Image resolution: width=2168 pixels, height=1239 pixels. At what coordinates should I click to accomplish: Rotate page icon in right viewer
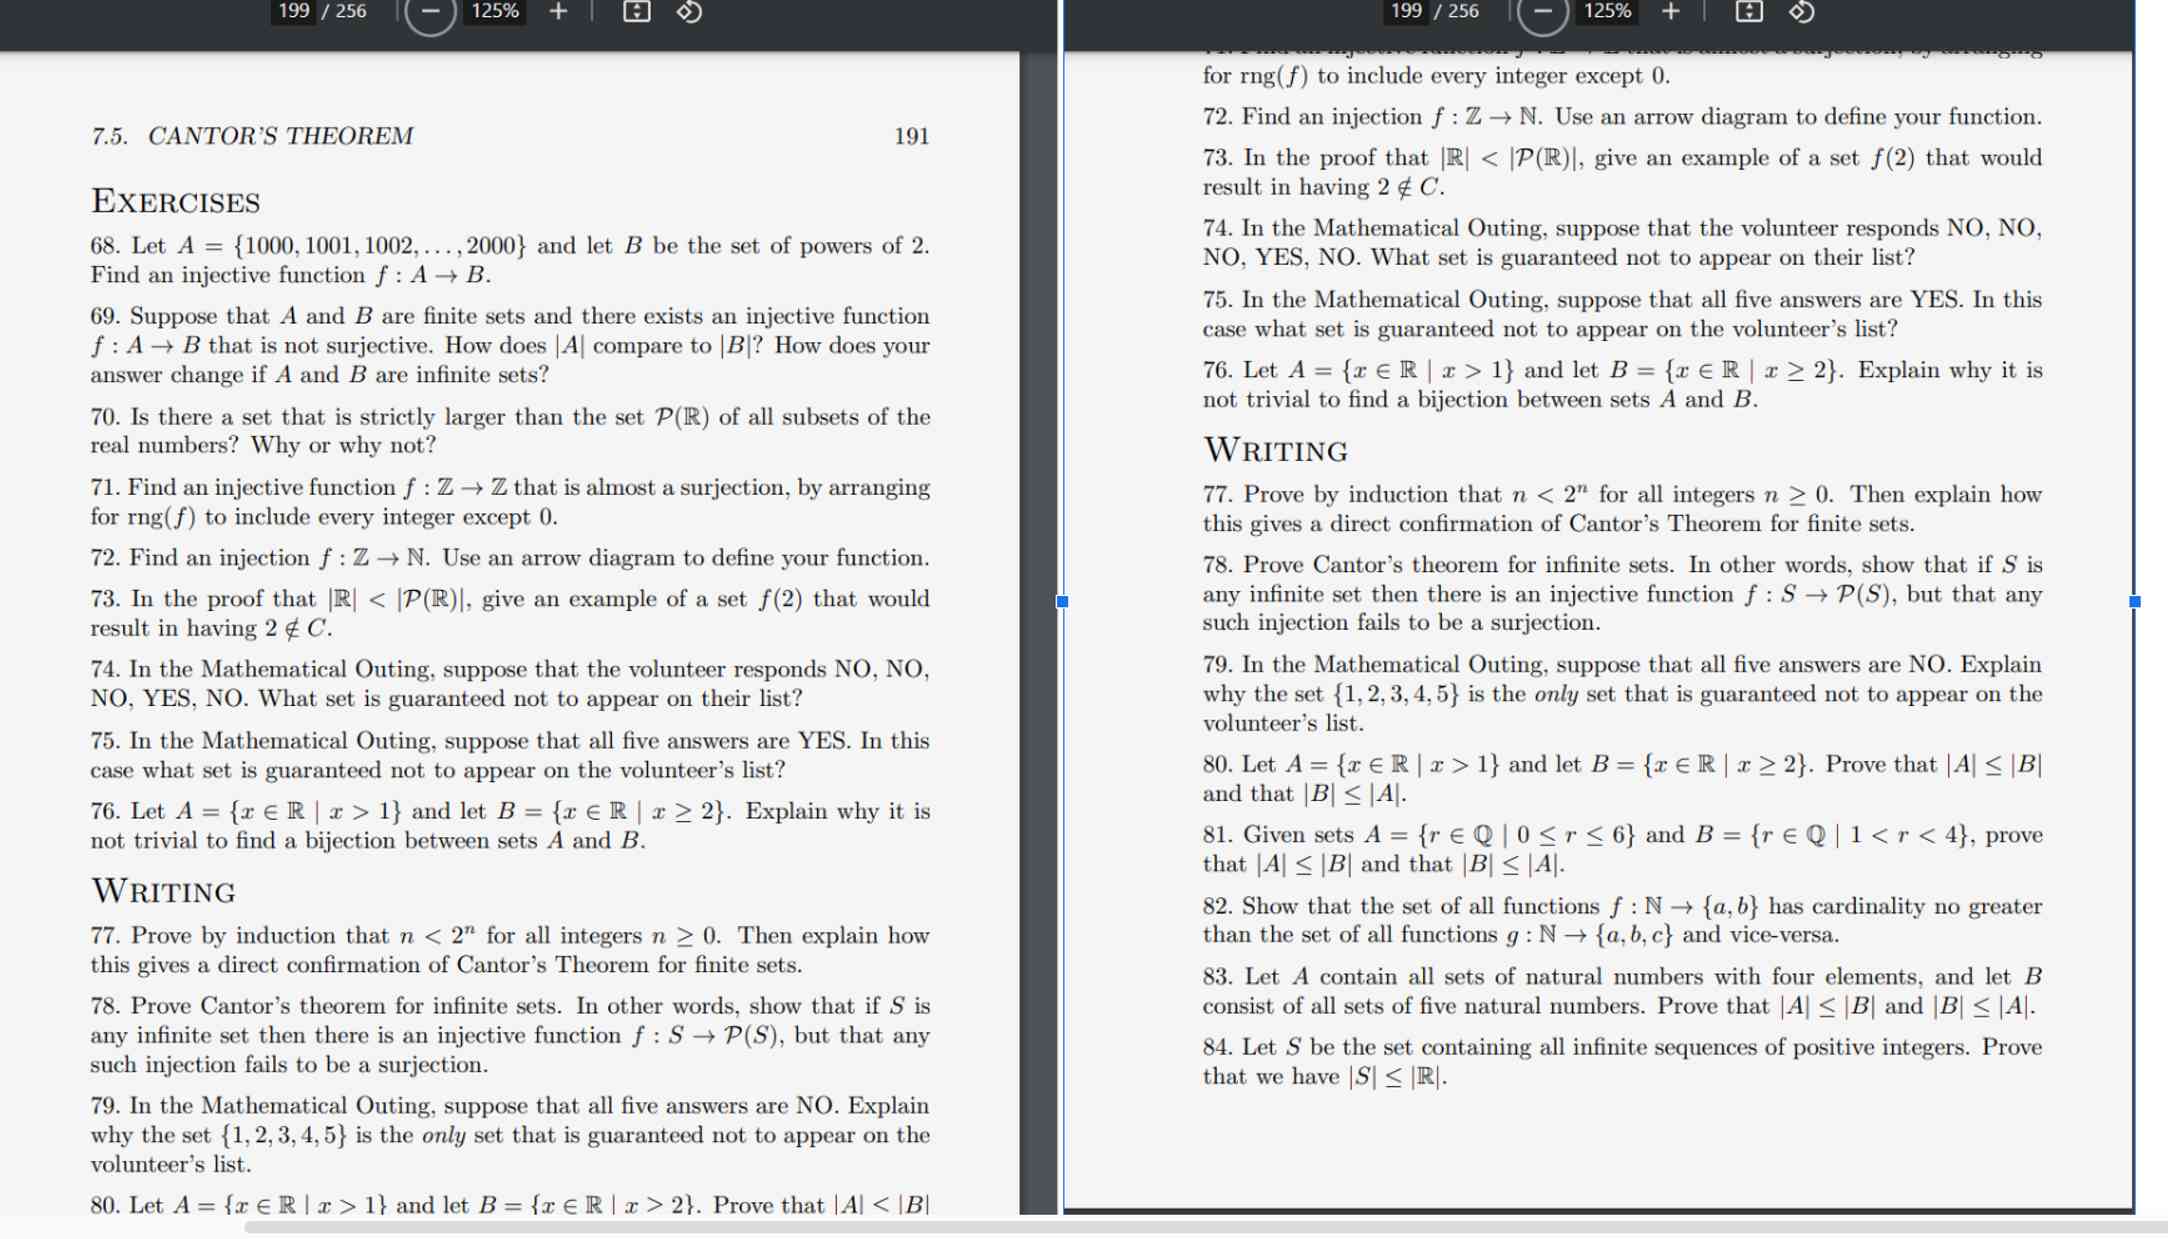1802,12
